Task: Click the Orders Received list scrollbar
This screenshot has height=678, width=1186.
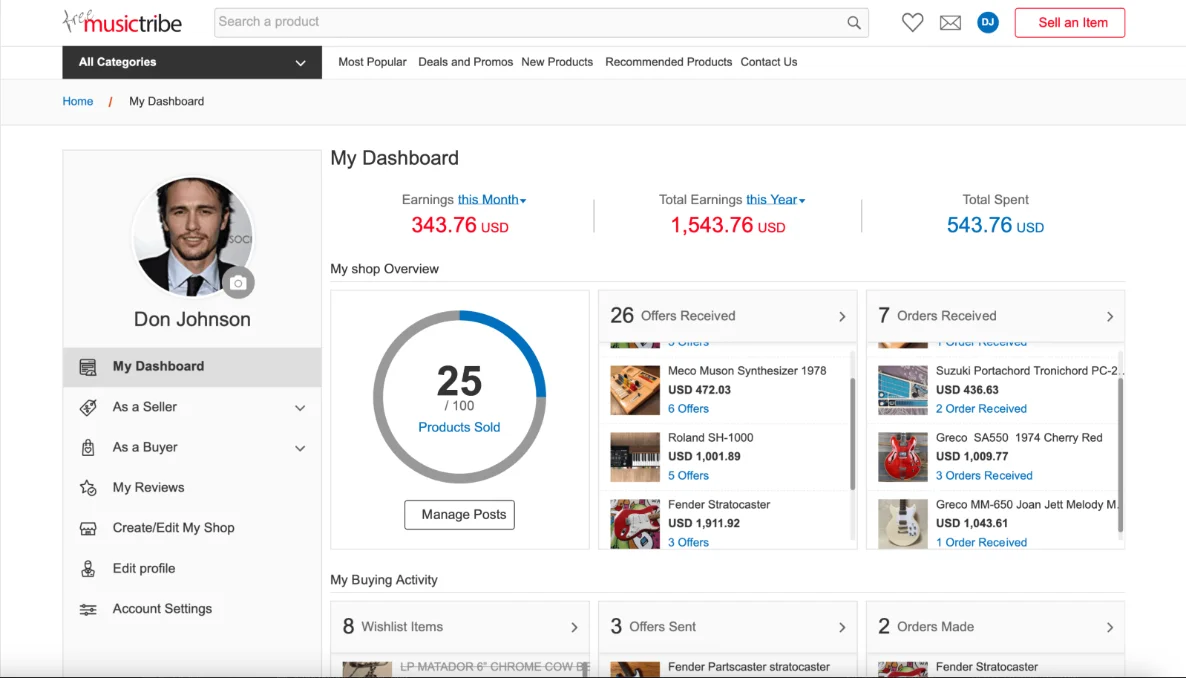Action: (x=1120, y=454)
